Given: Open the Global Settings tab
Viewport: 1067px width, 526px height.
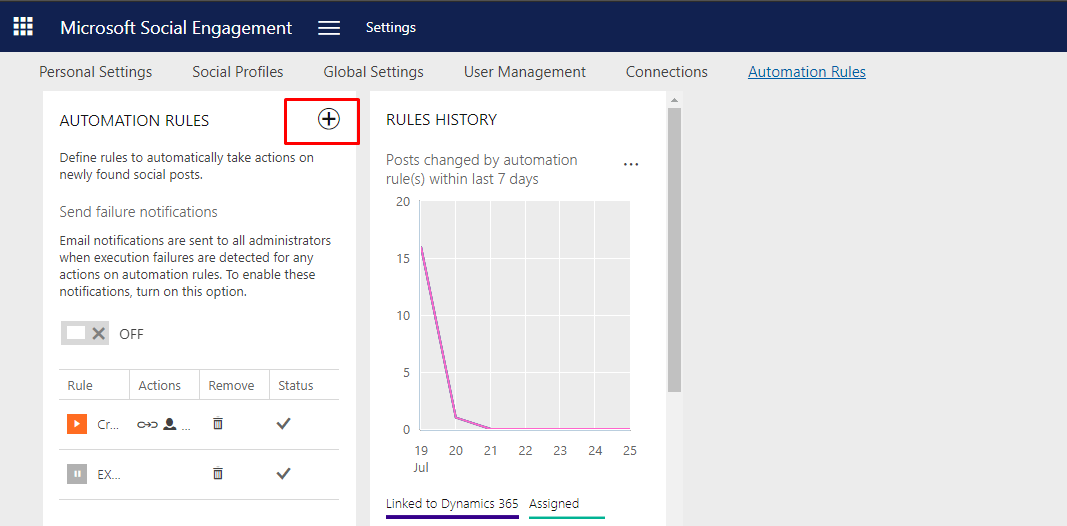Looking at the screenshot, I should click(373, 72).
